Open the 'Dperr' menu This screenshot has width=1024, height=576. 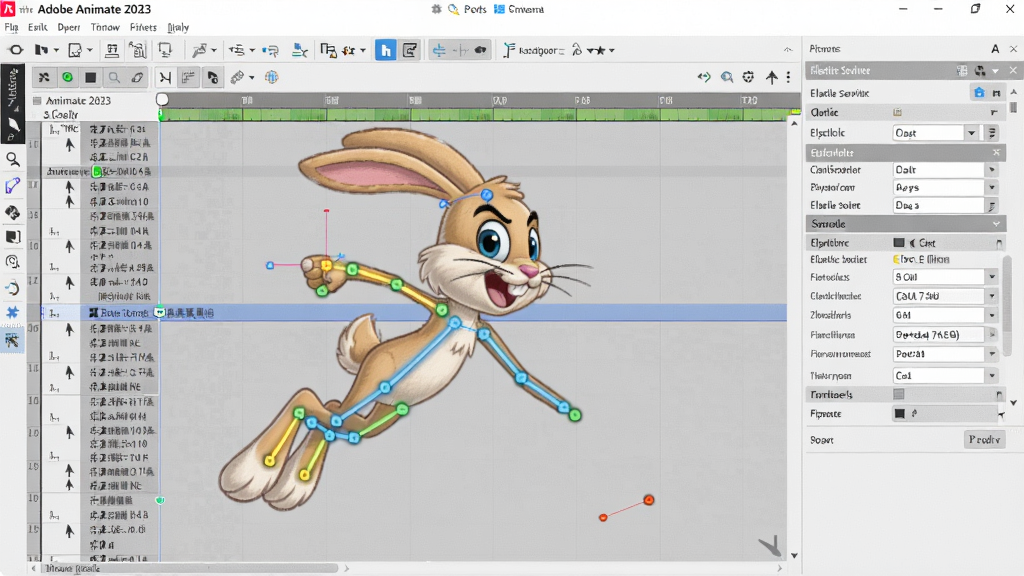(69, 27)
